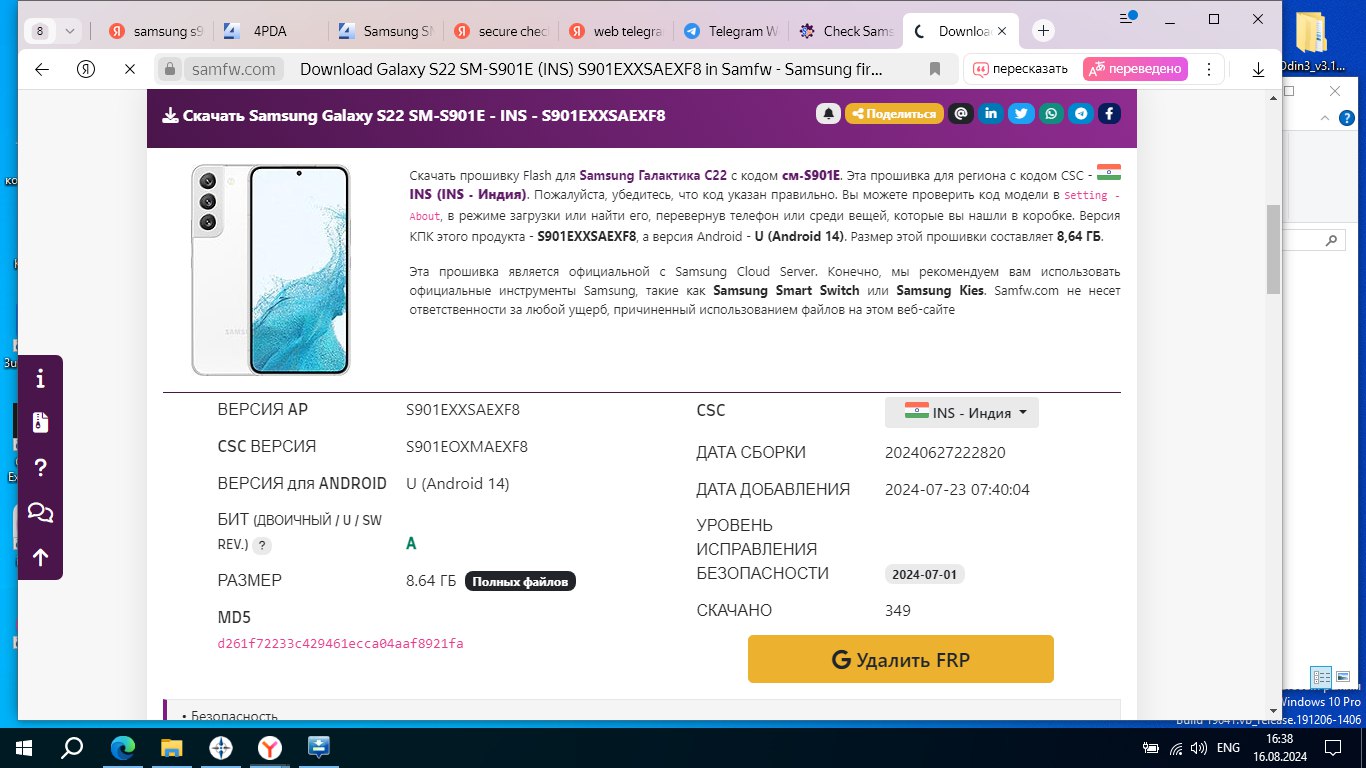
Task: Expand the tab group counter dropdown
Action: [70, 31]
